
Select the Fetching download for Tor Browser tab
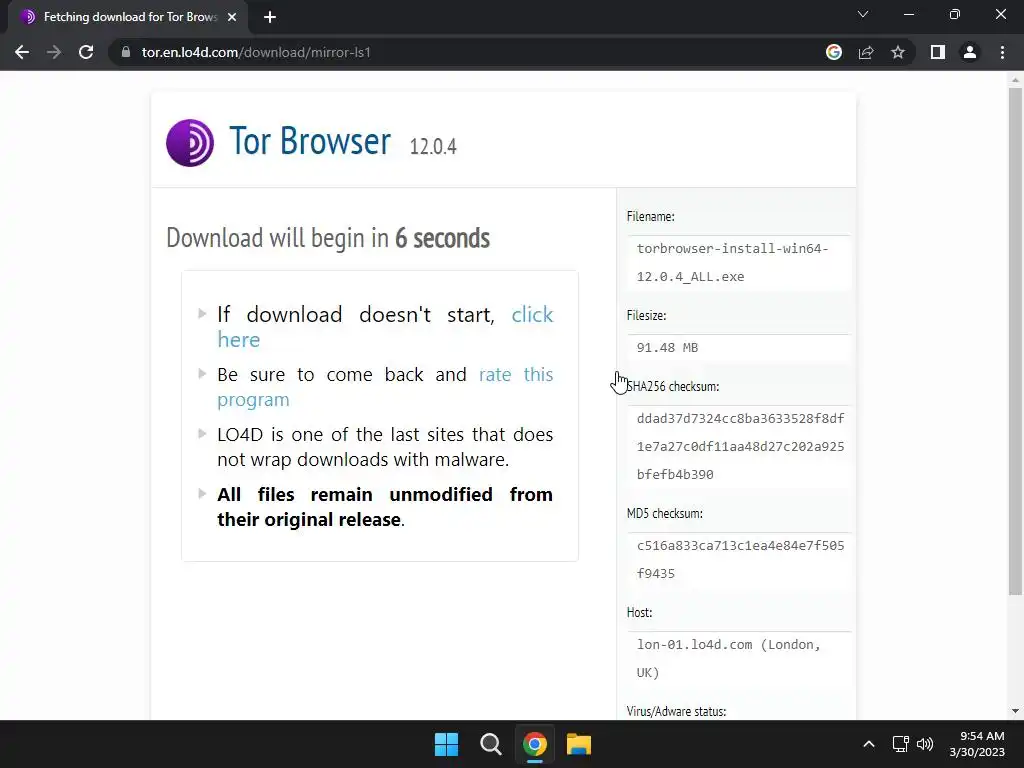[128, 17]
